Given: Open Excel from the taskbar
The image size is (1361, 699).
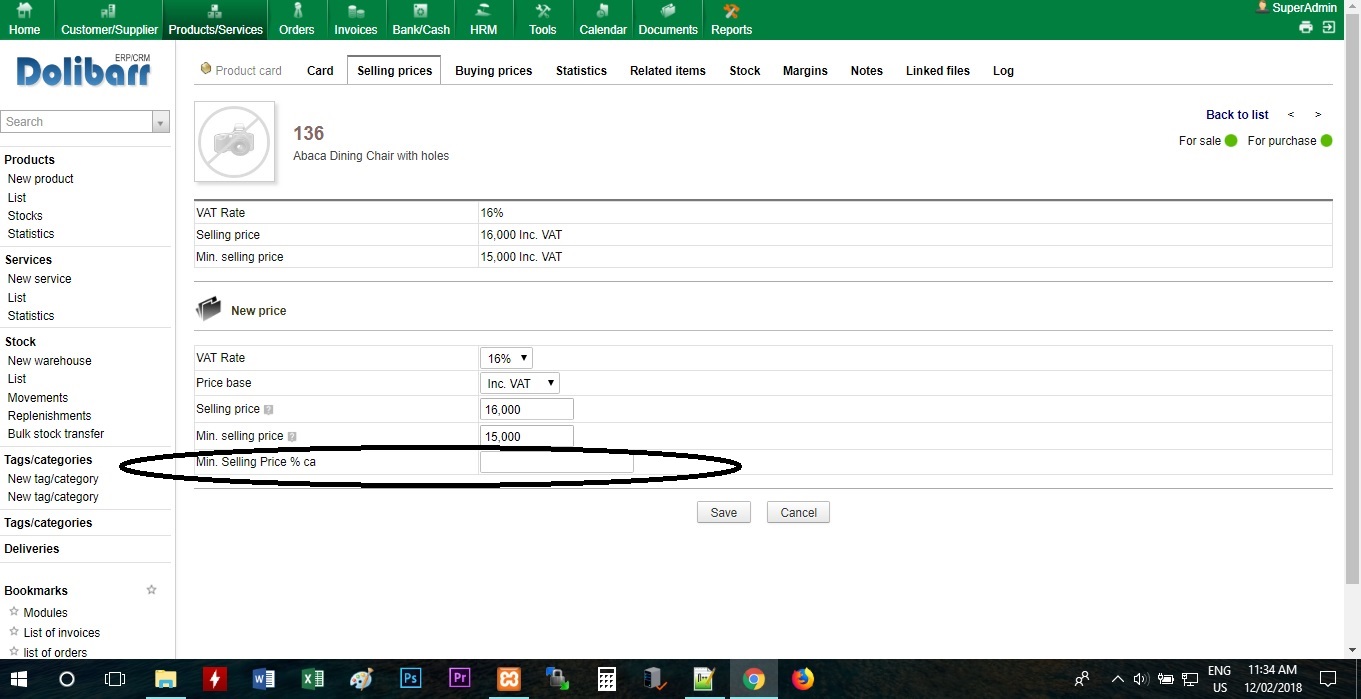Looking at the screenshot, I should [312, 679].
